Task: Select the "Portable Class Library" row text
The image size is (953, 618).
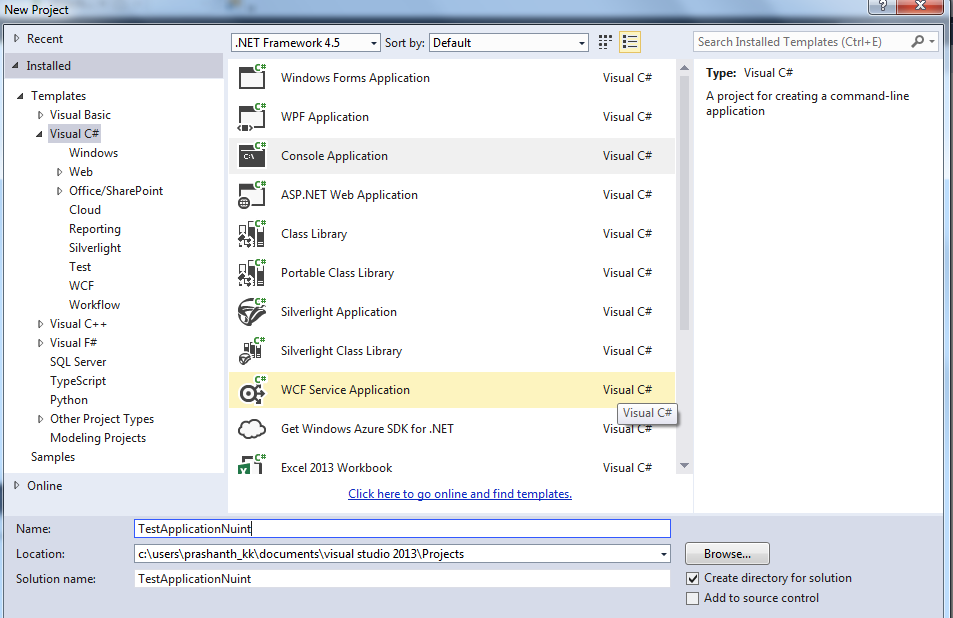Action: [337, 273]
